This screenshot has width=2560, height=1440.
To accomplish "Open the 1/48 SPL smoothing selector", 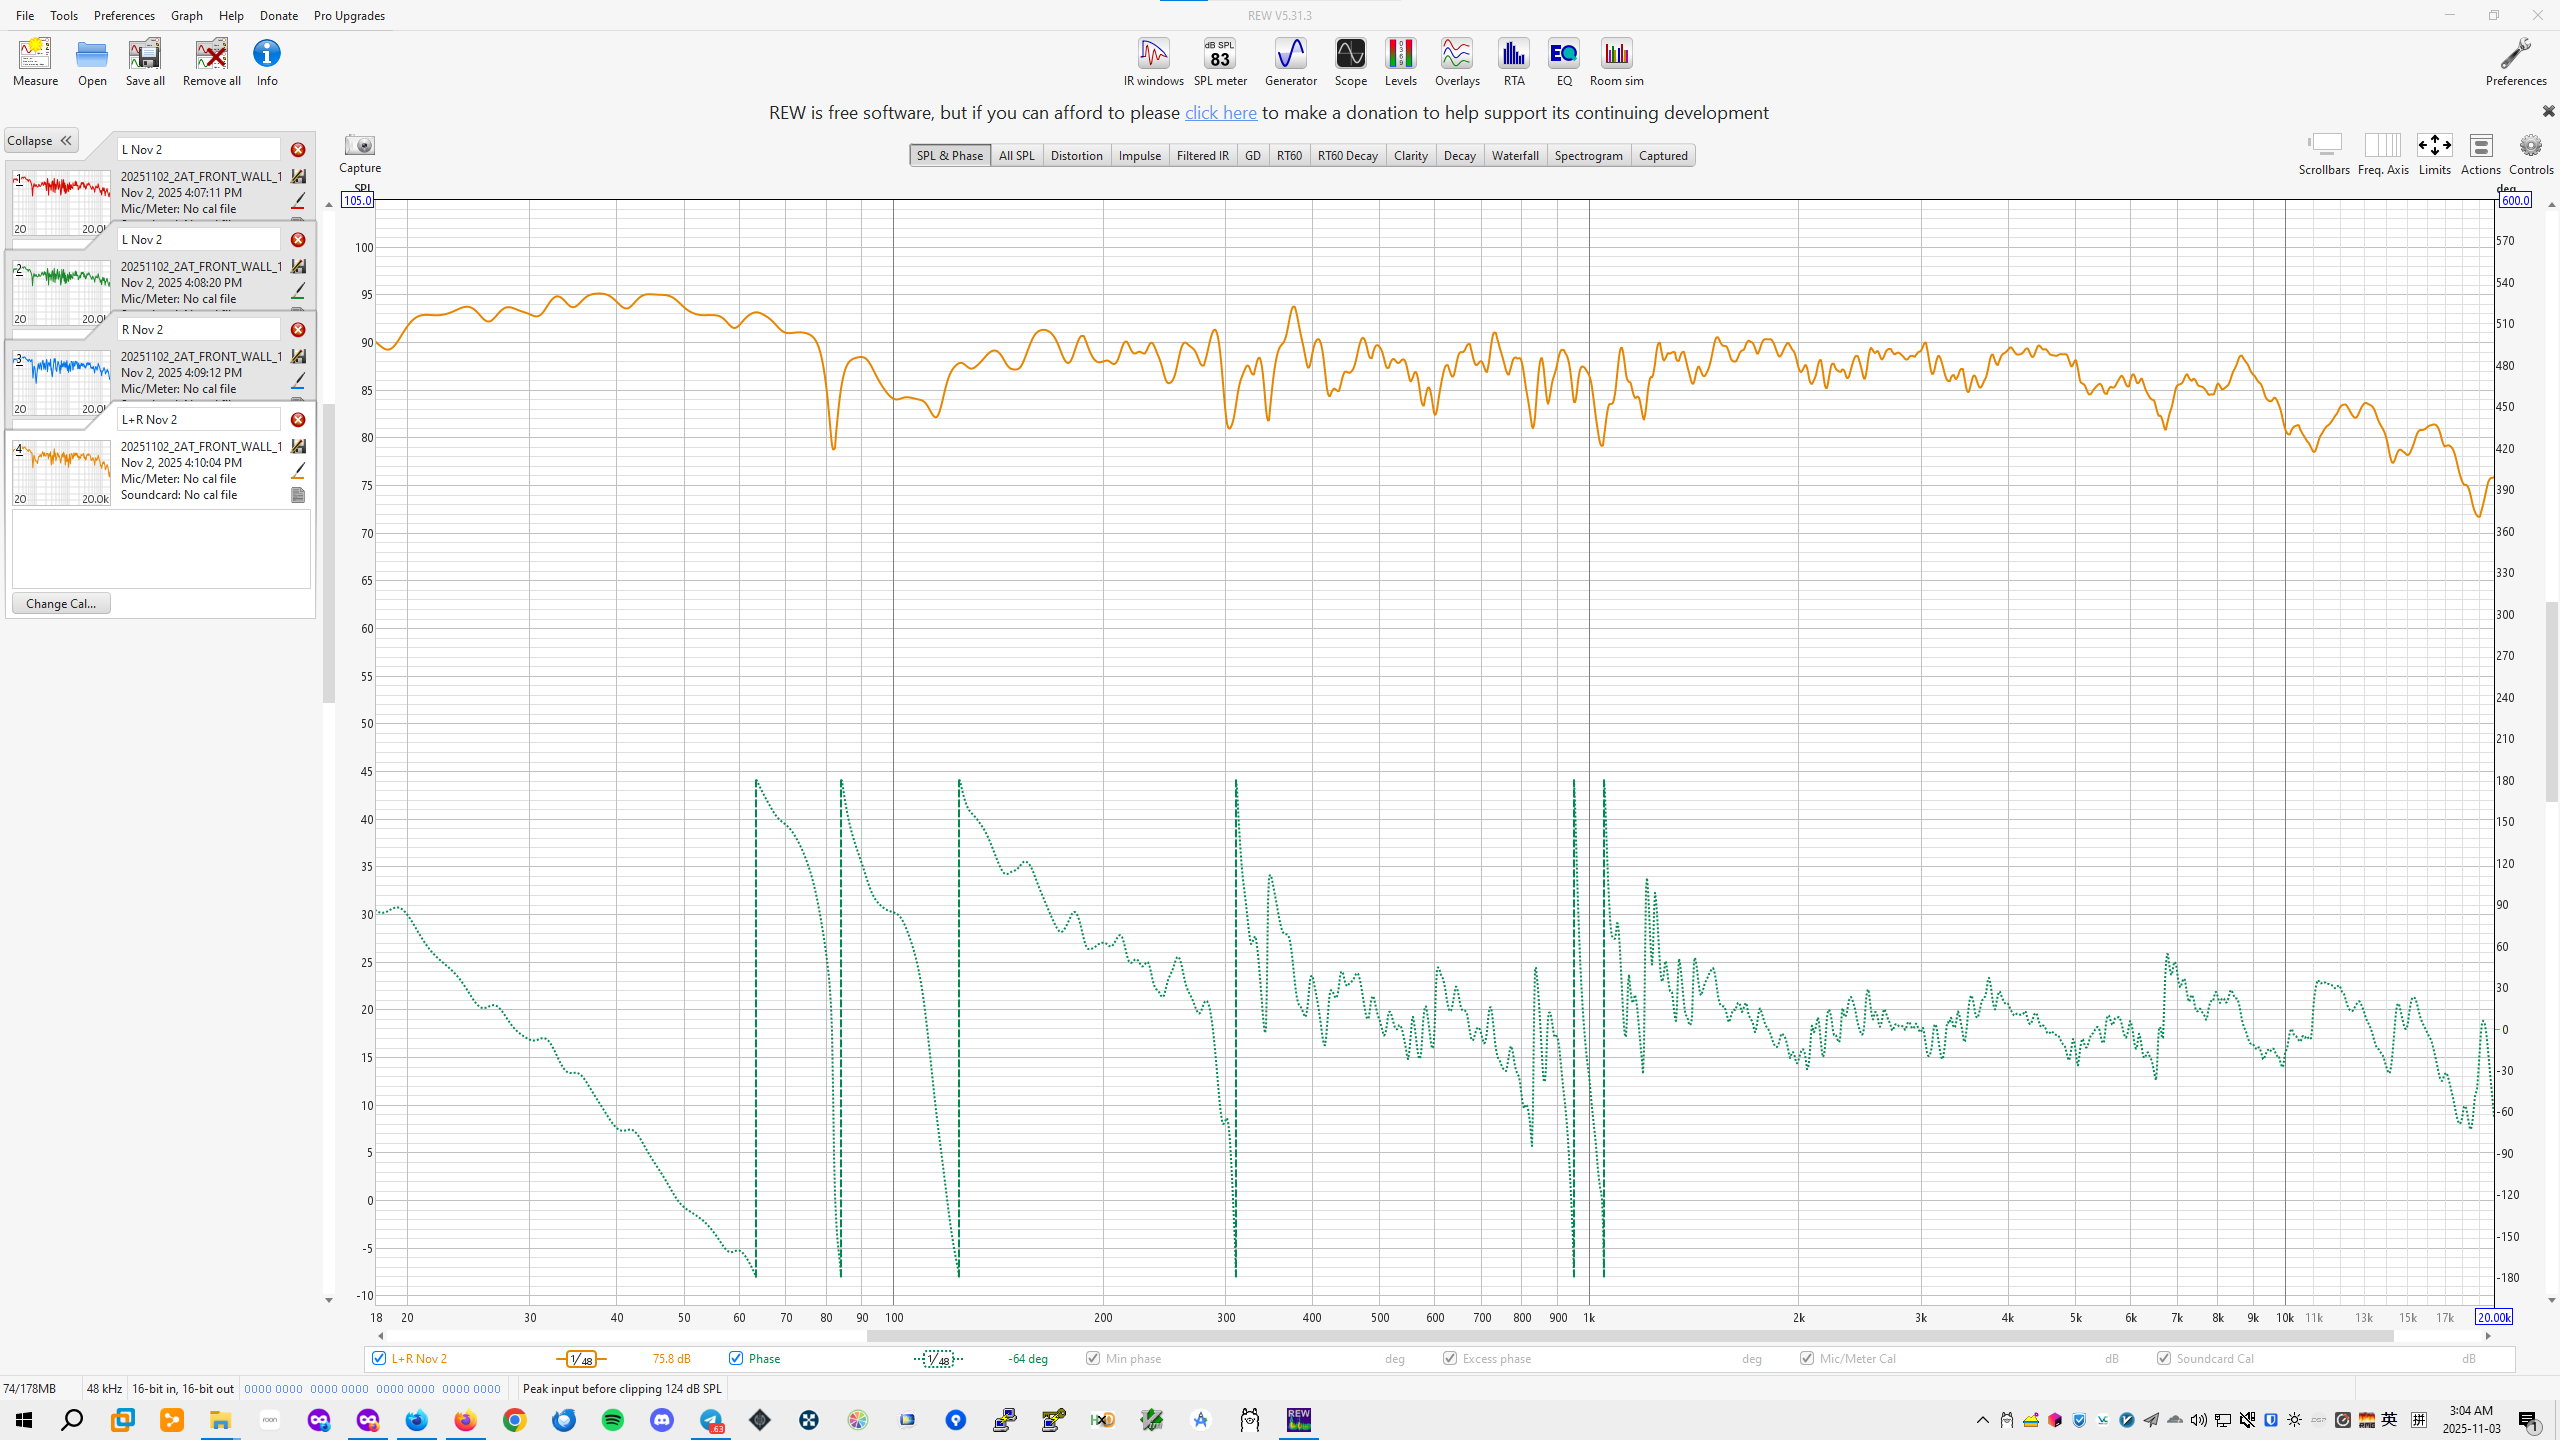I will [581, 1359].
